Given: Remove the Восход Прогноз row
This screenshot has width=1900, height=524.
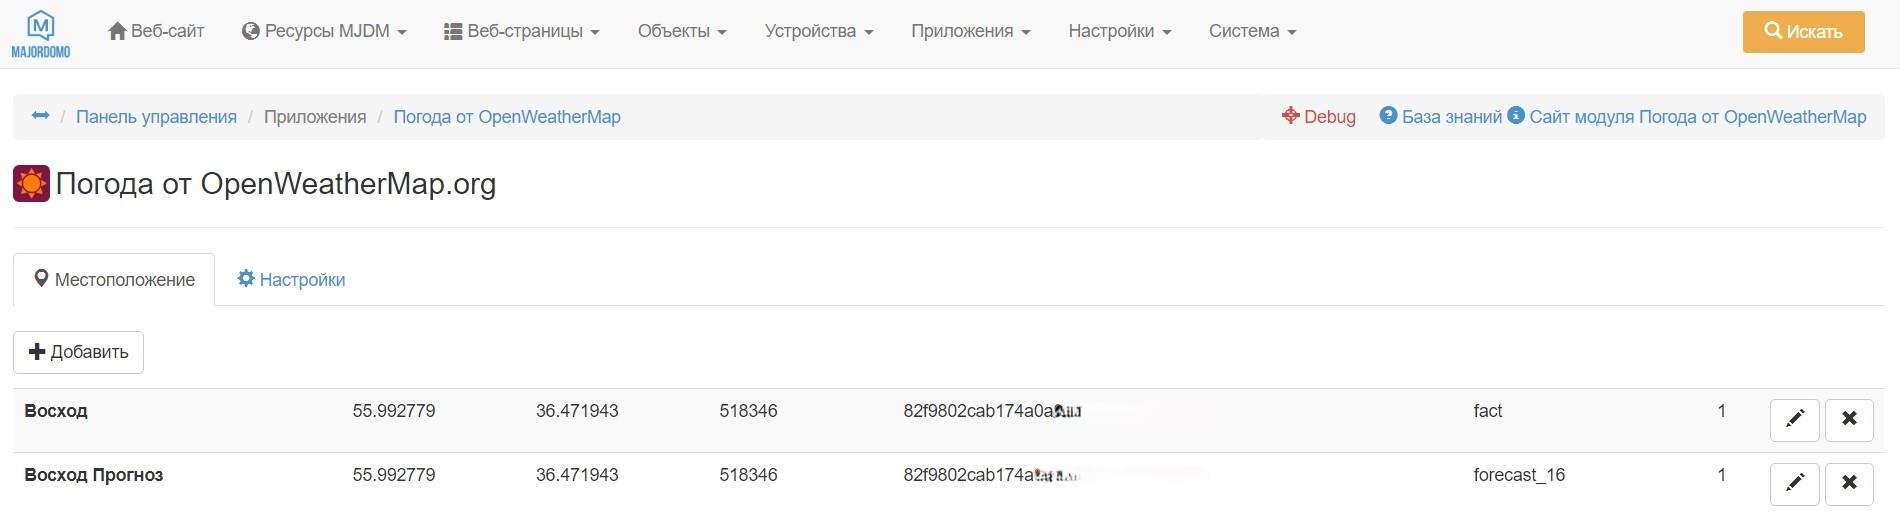Looking at the screenshot, I should pos(1849,483).
